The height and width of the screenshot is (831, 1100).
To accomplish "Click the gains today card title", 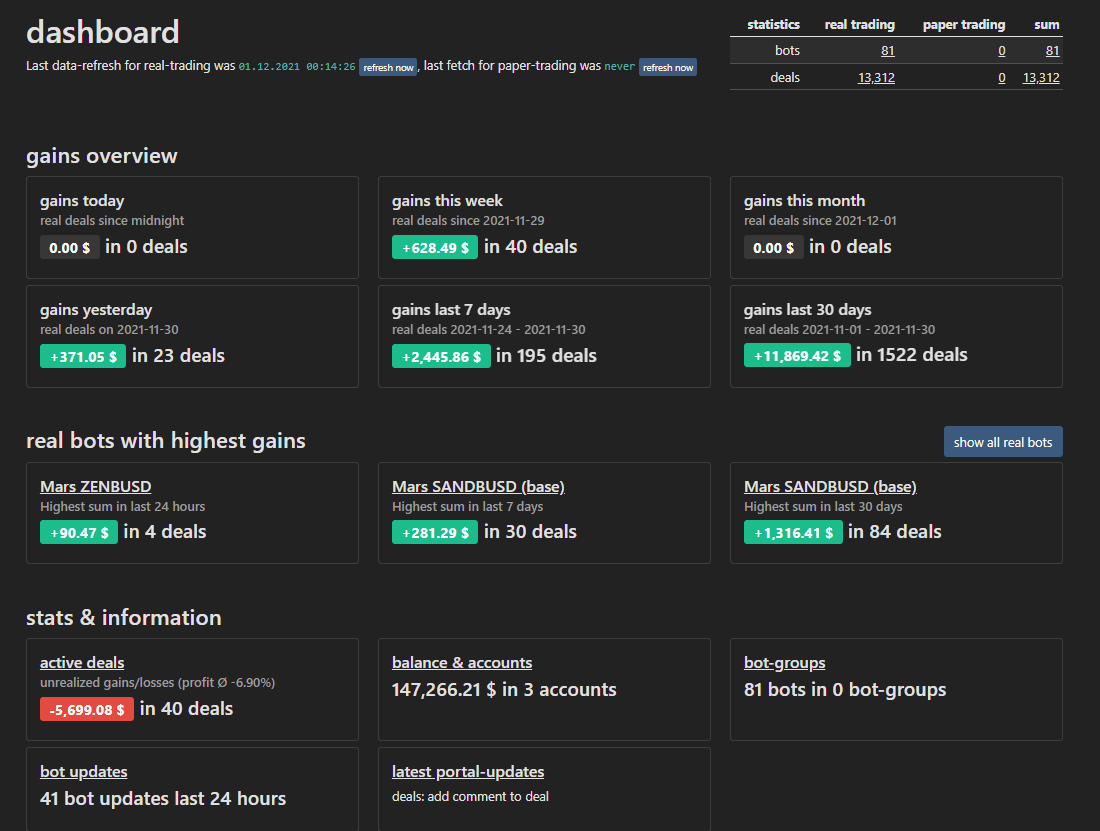I will click(82, 201).
